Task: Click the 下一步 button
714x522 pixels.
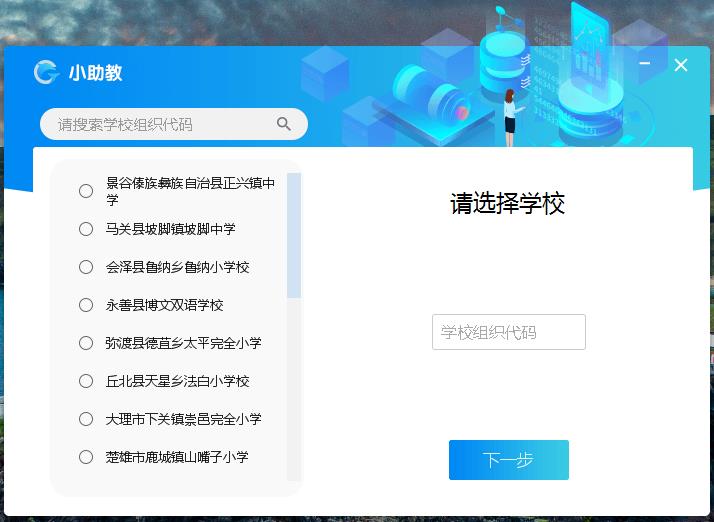Action: click(509, 460)
